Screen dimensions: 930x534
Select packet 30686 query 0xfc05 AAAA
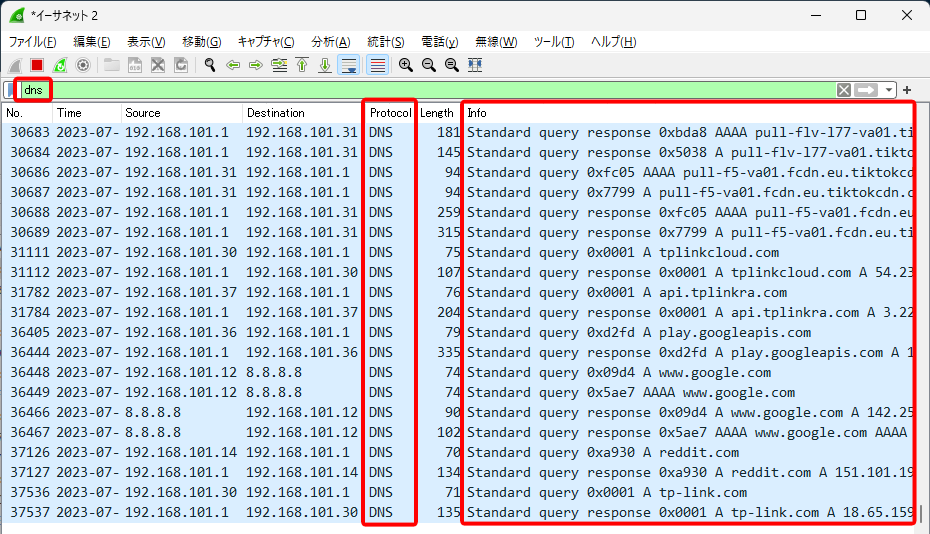(460, 173)
